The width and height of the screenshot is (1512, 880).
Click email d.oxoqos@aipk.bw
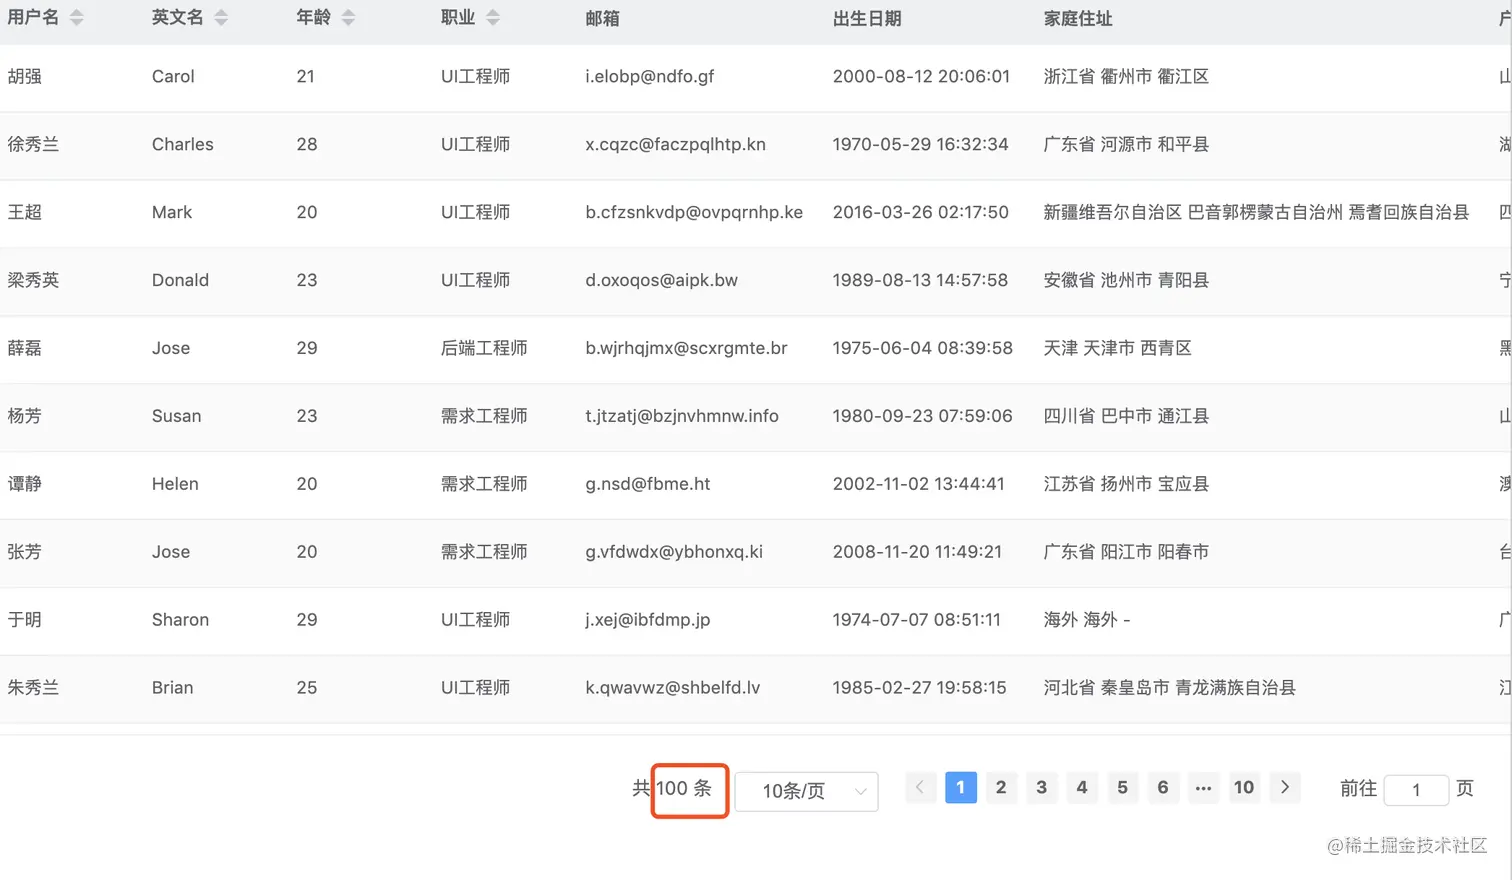click(661, 280)
